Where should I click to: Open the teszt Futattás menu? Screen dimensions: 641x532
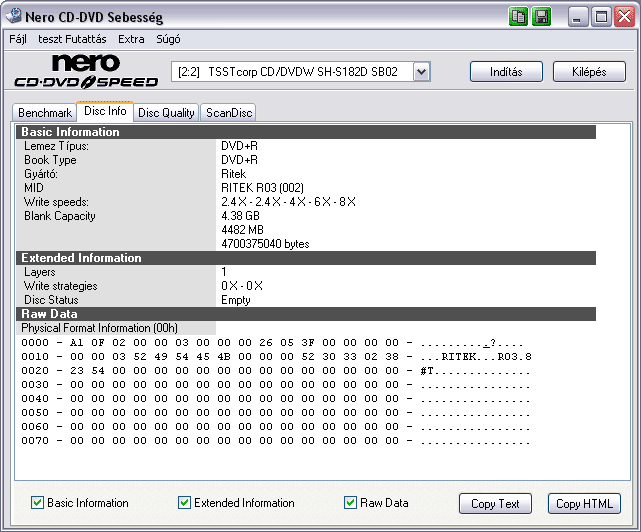coord(72,39)
